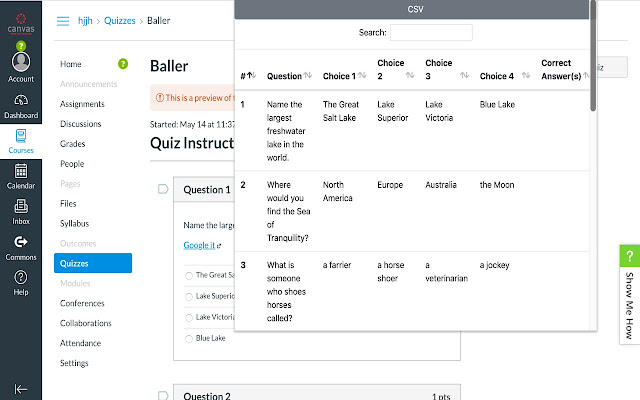Screen dimensions: 640x400
Task: Open the Show Me How side tab
Action: pyautogui.click(x=629, y=295)
